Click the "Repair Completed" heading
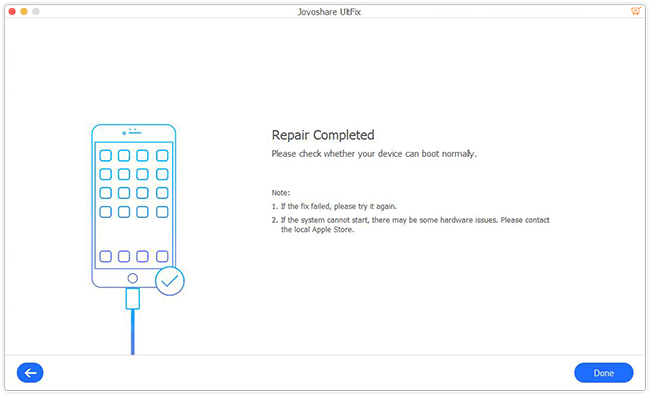Image resolution: width=650 pixels, height=395 pixels. coord(323,135)
